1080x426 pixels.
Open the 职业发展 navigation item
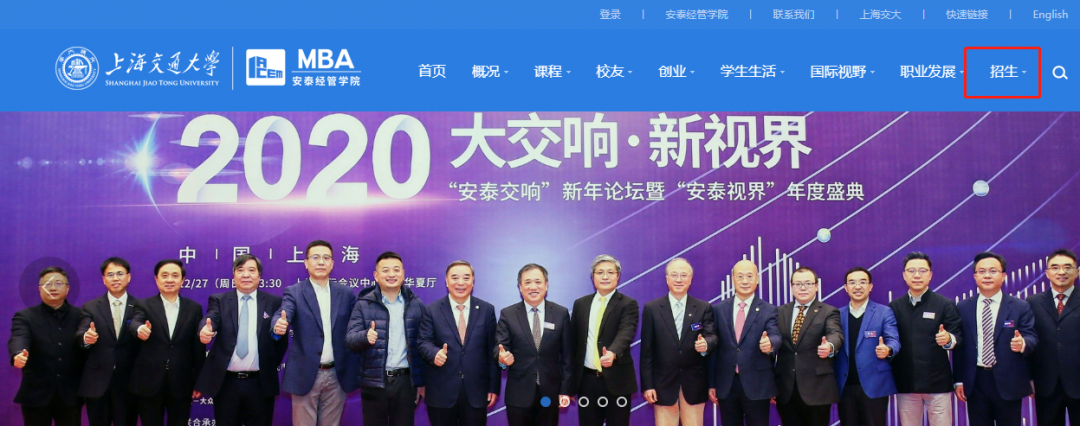tap(932, 72)
